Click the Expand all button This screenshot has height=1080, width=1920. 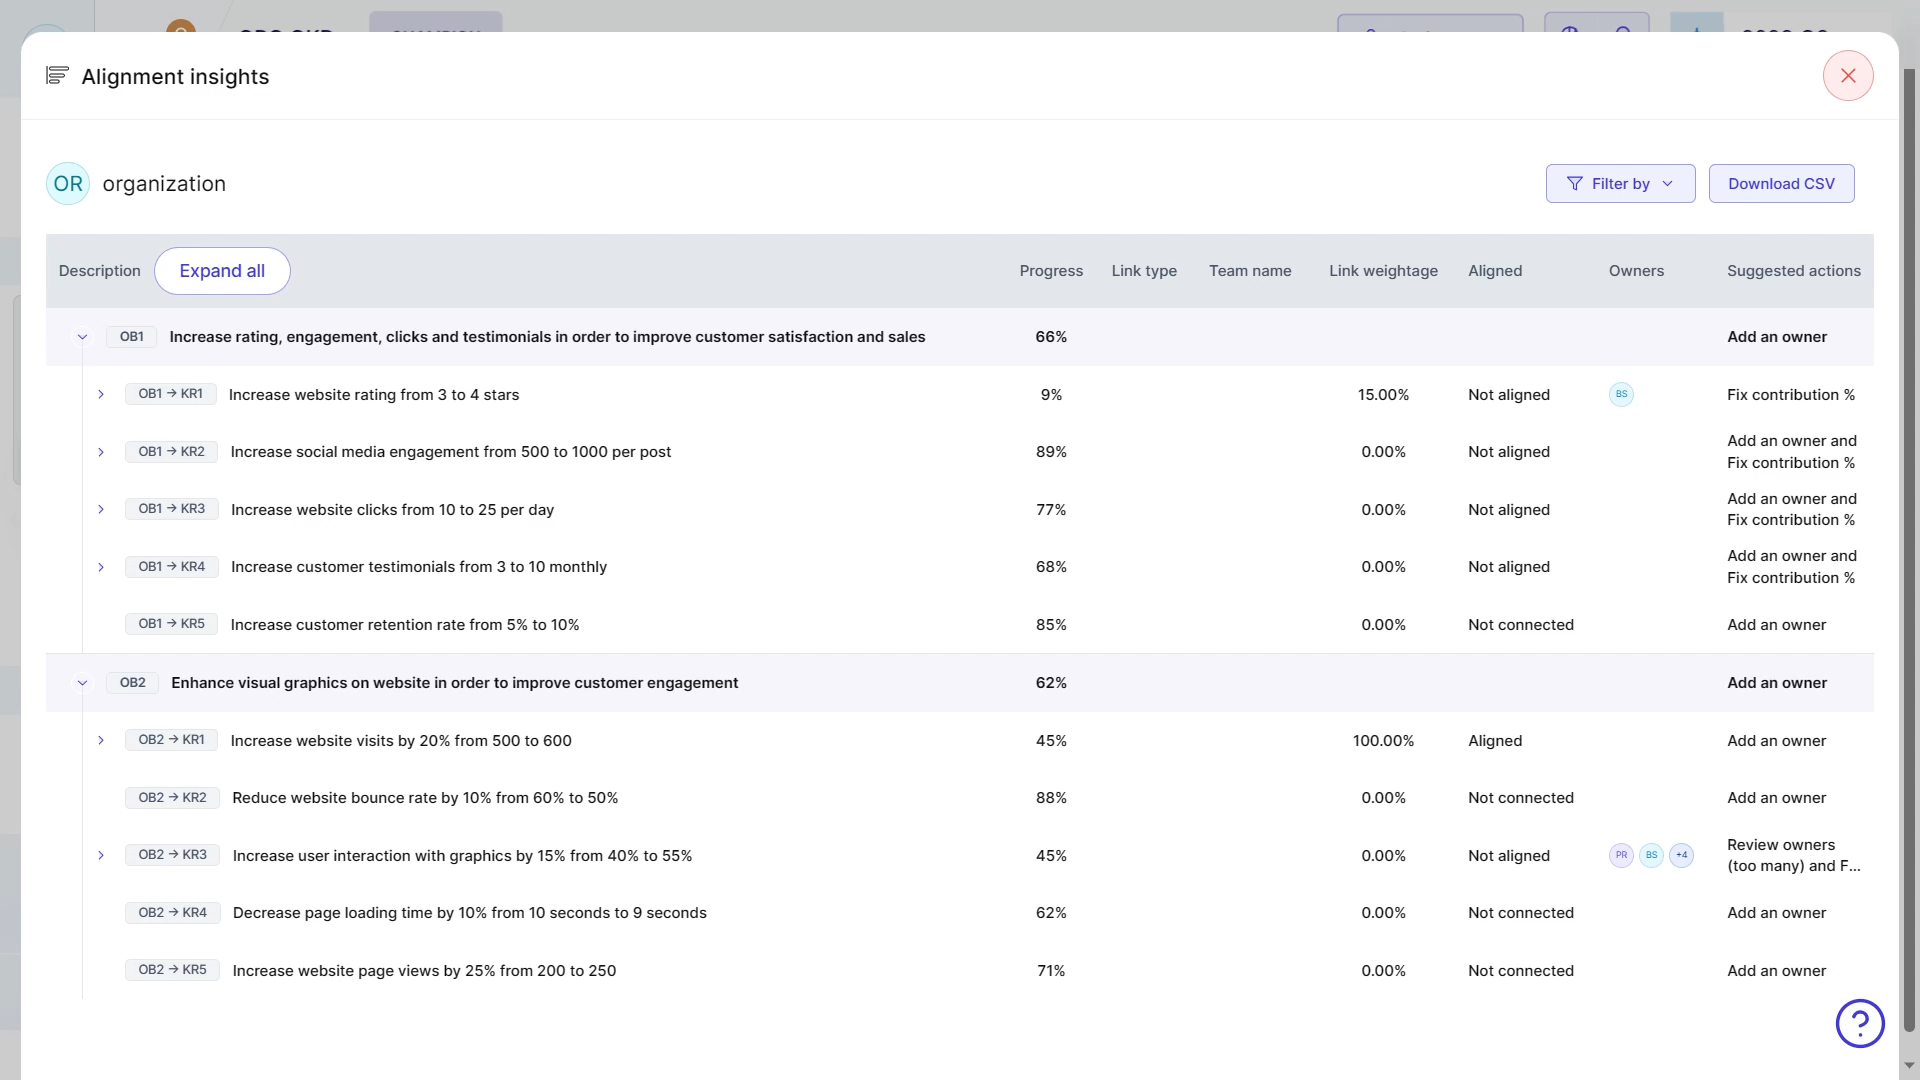click(x=222, y=271)
